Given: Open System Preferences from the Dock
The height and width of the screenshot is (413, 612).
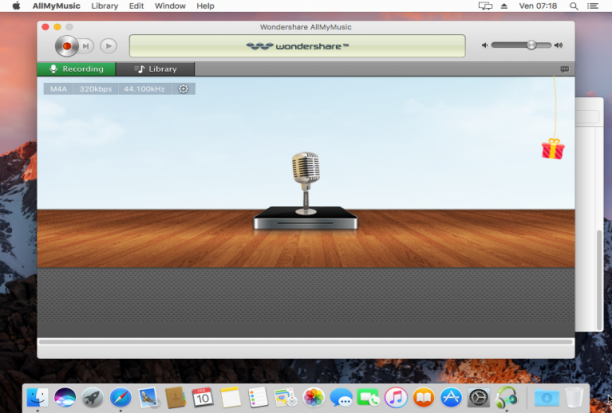Looking at the screenshot, I should (x=479, y=398).
